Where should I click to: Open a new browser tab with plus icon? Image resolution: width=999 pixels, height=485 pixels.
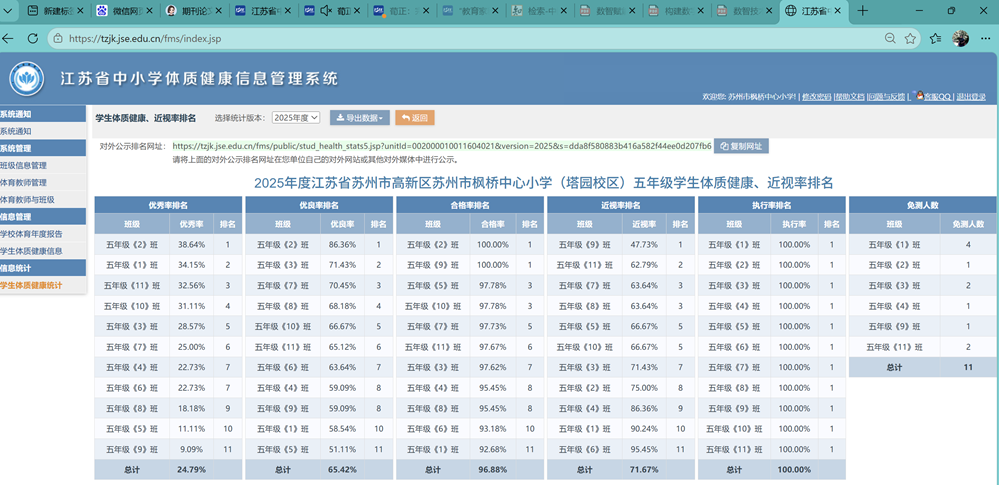coord(863,11)
